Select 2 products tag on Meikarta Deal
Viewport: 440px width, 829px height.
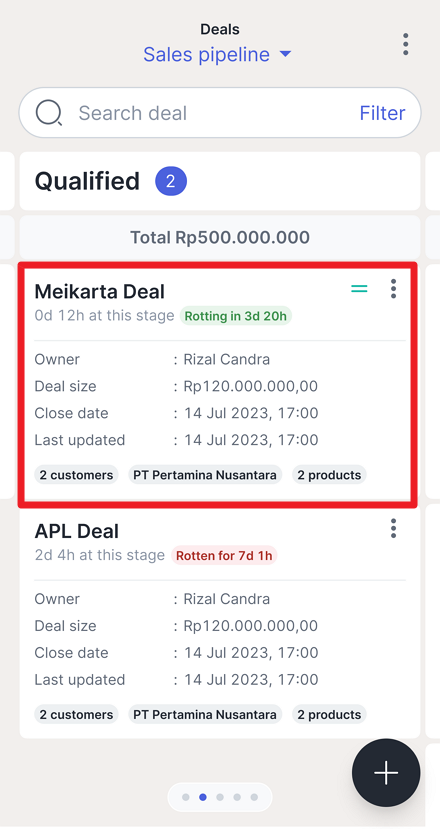click(329, 475)
